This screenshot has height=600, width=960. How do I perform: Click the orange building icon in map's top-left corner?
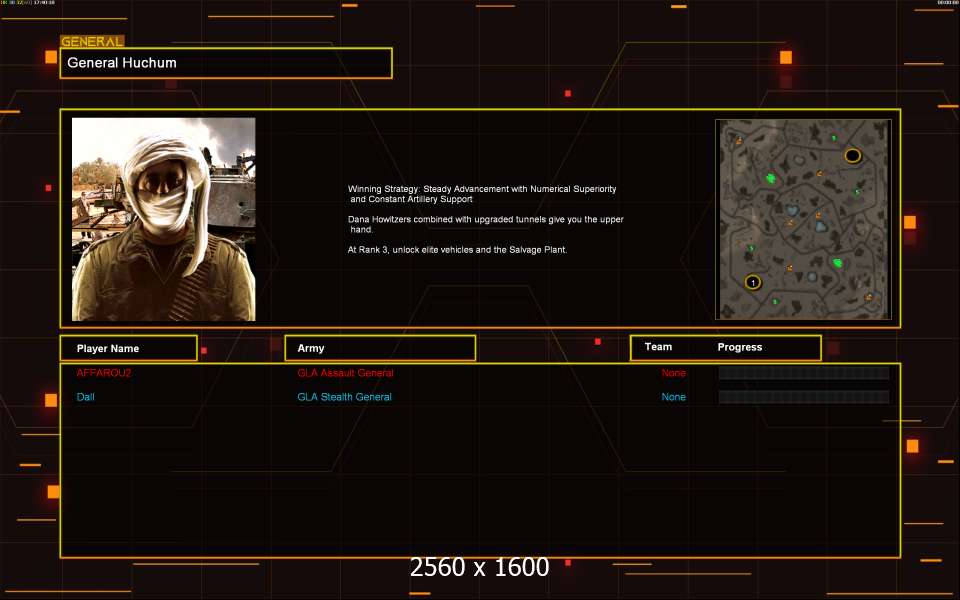(739, 142)
